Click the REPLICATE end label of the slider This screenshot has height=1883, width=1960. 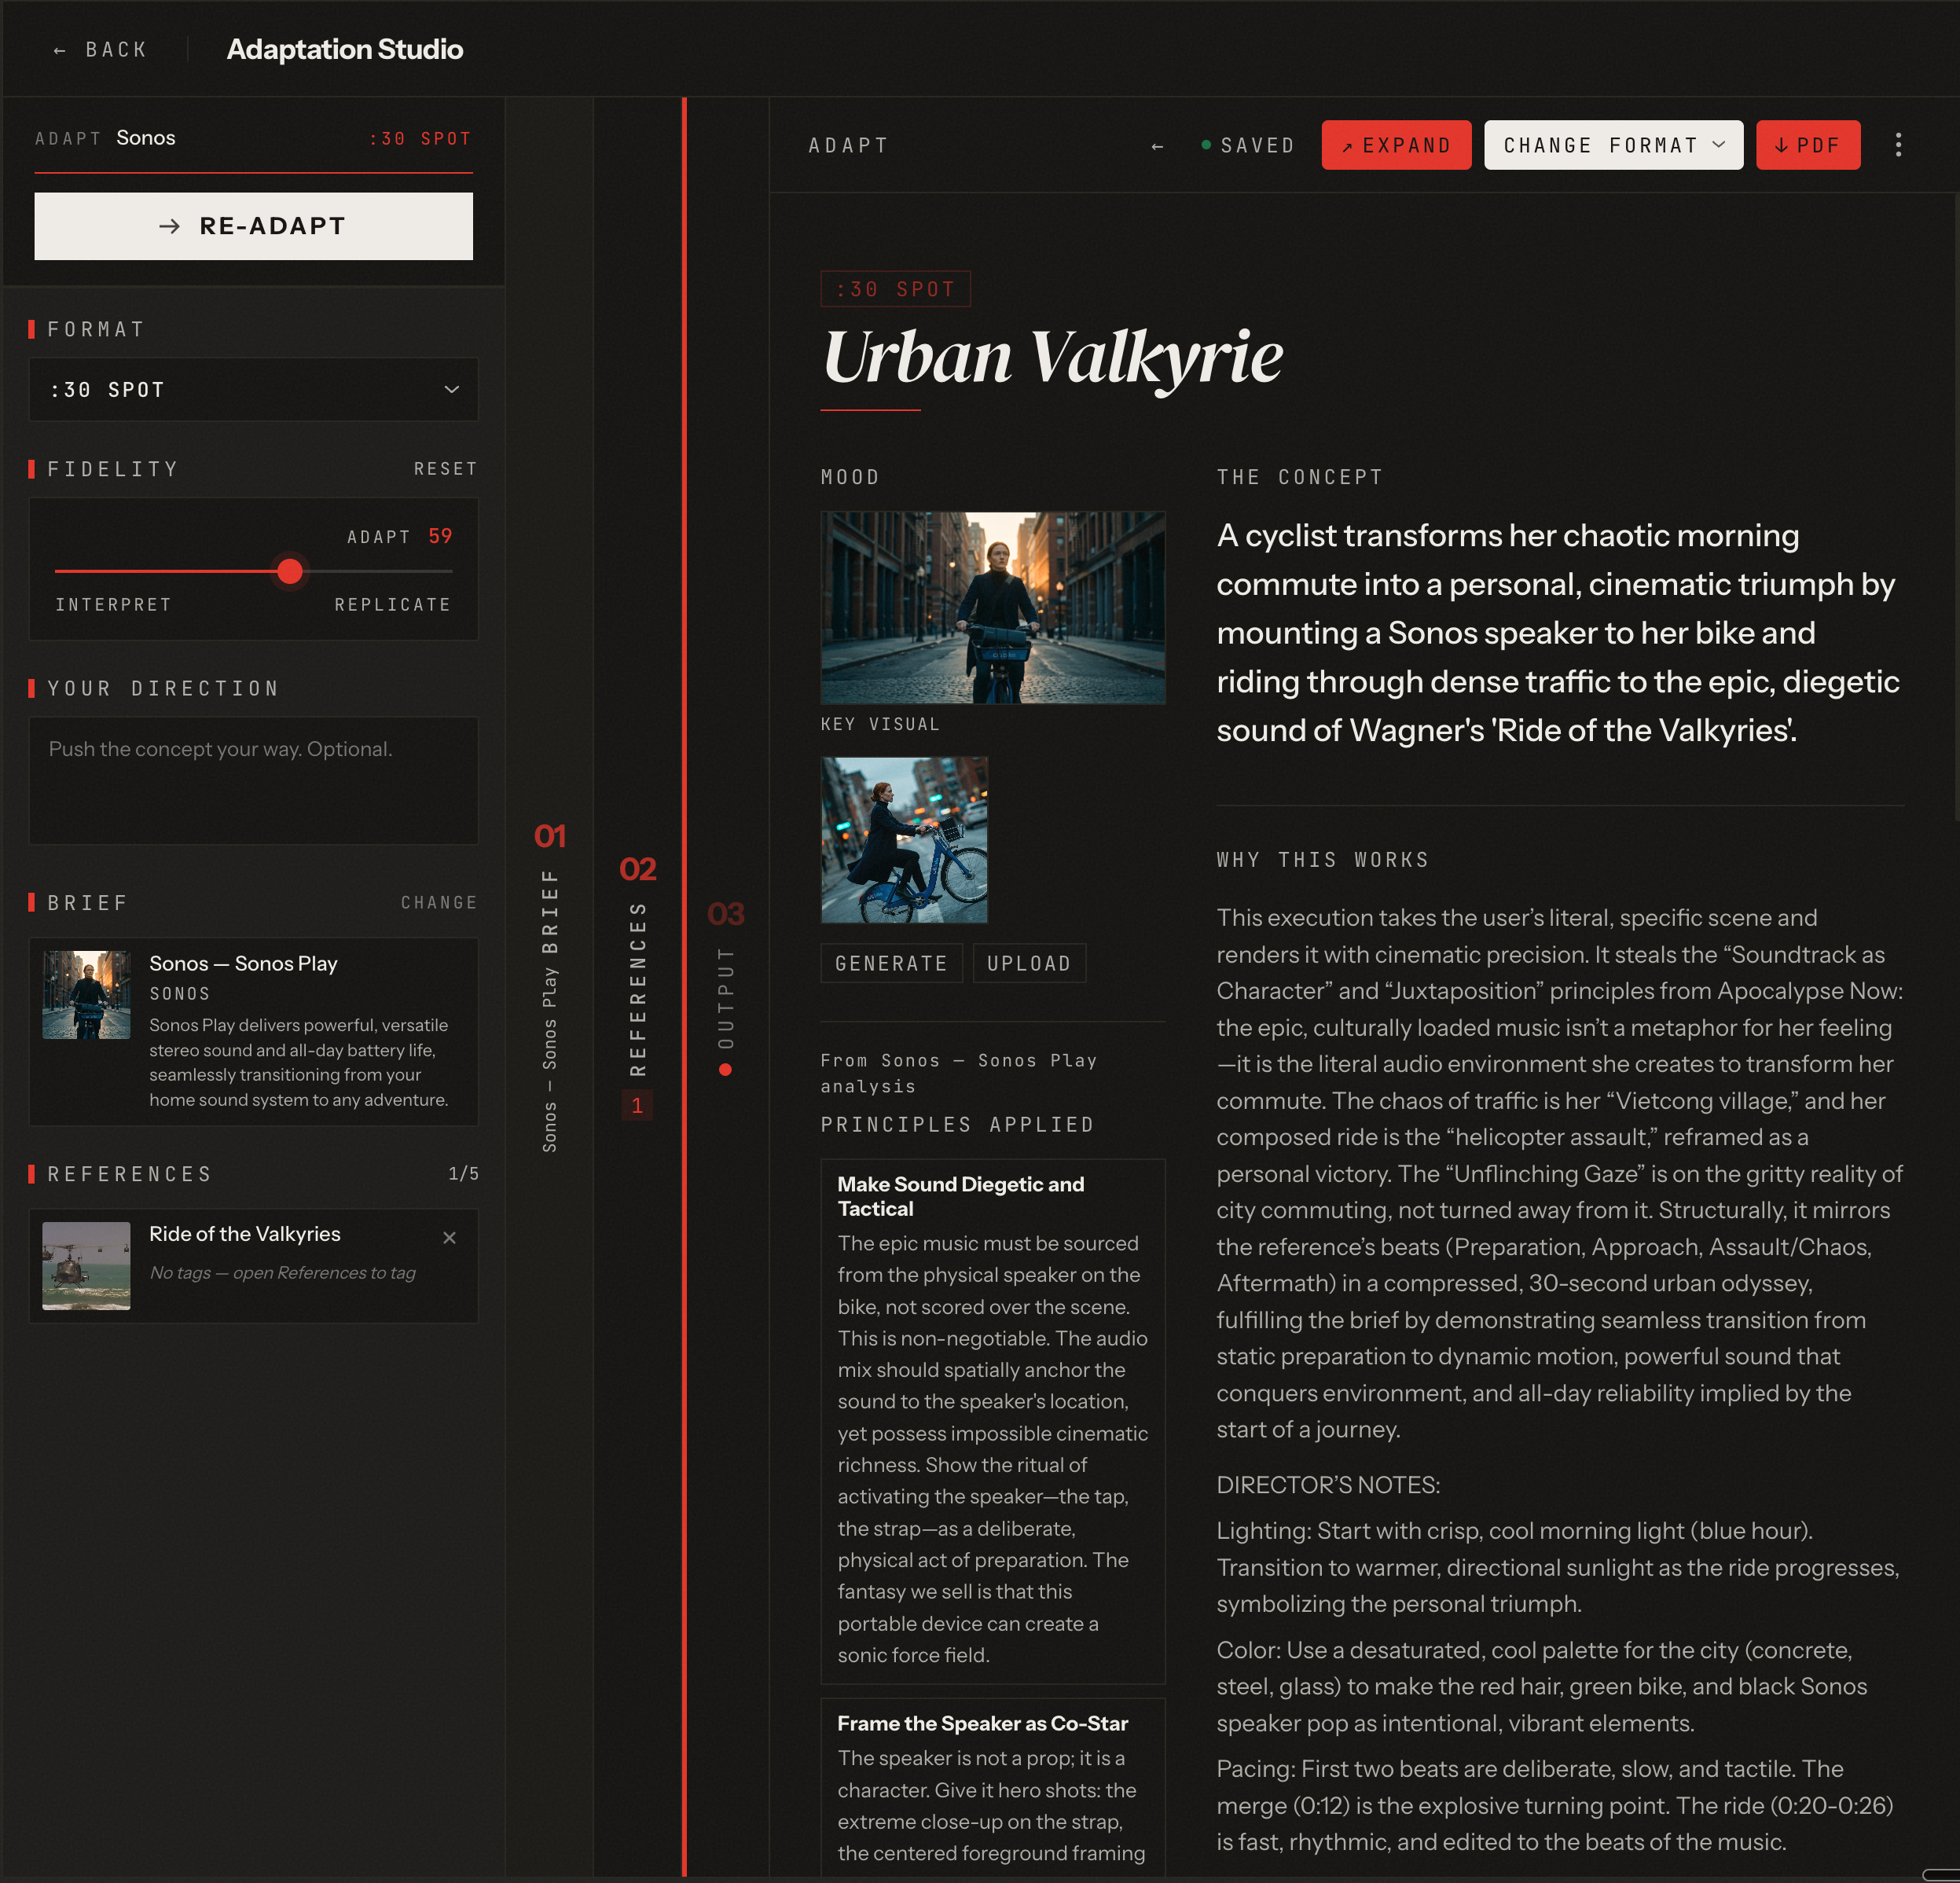point(392,605)
